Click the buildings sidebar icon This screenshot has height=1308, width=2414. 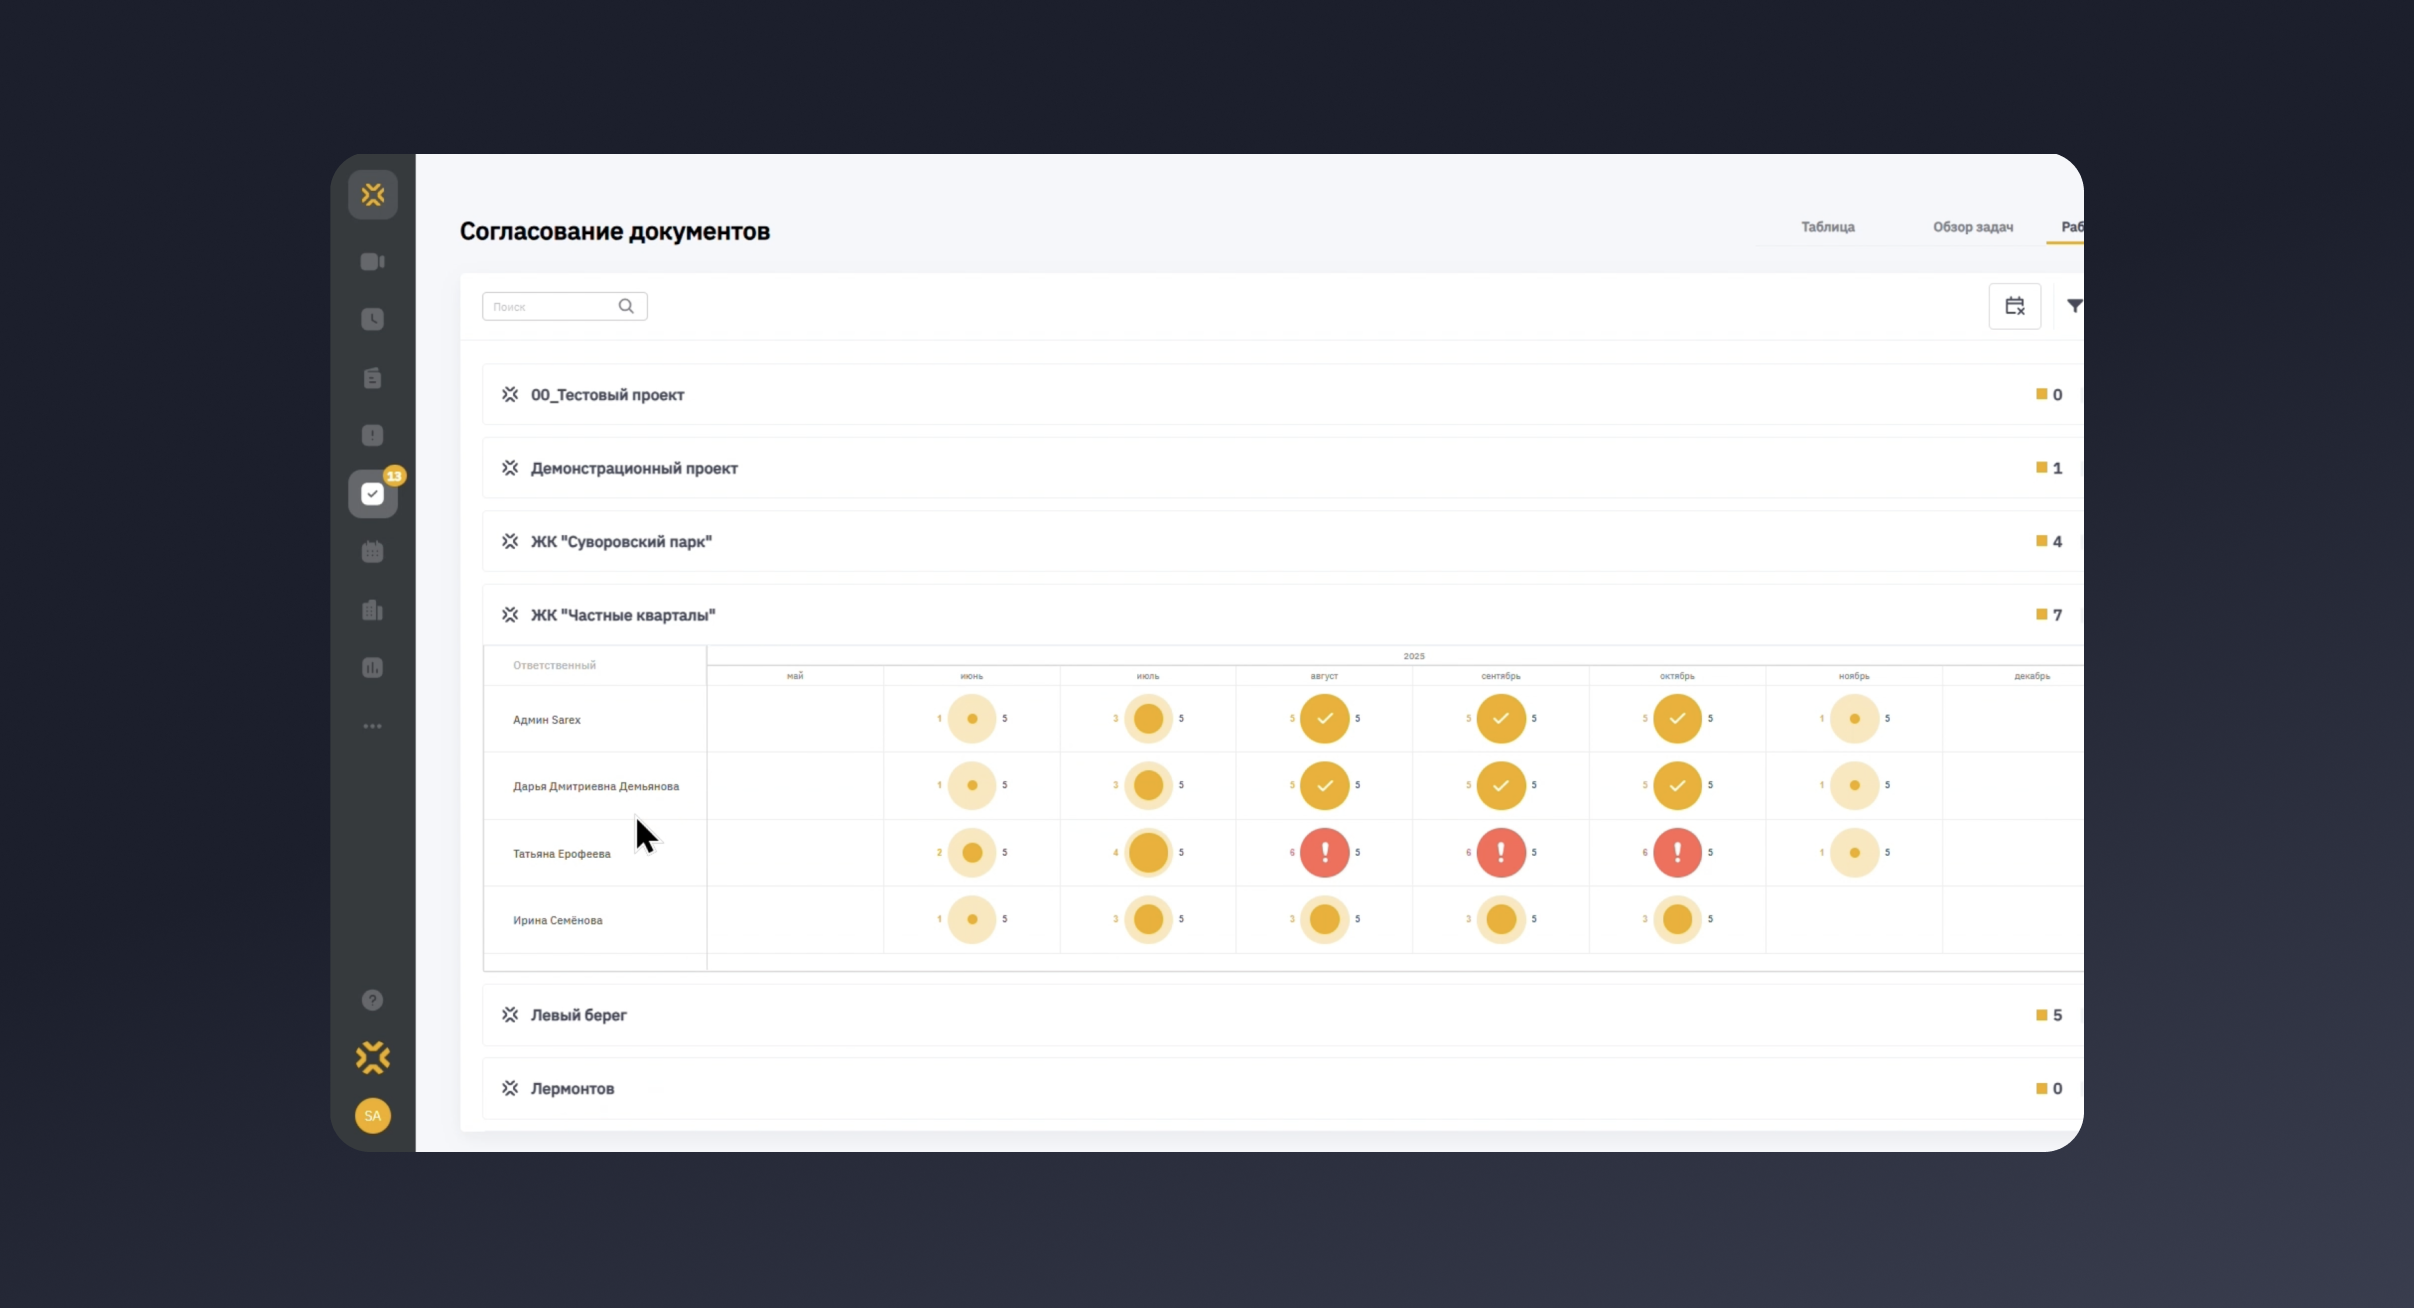click(x=372, y=610)
